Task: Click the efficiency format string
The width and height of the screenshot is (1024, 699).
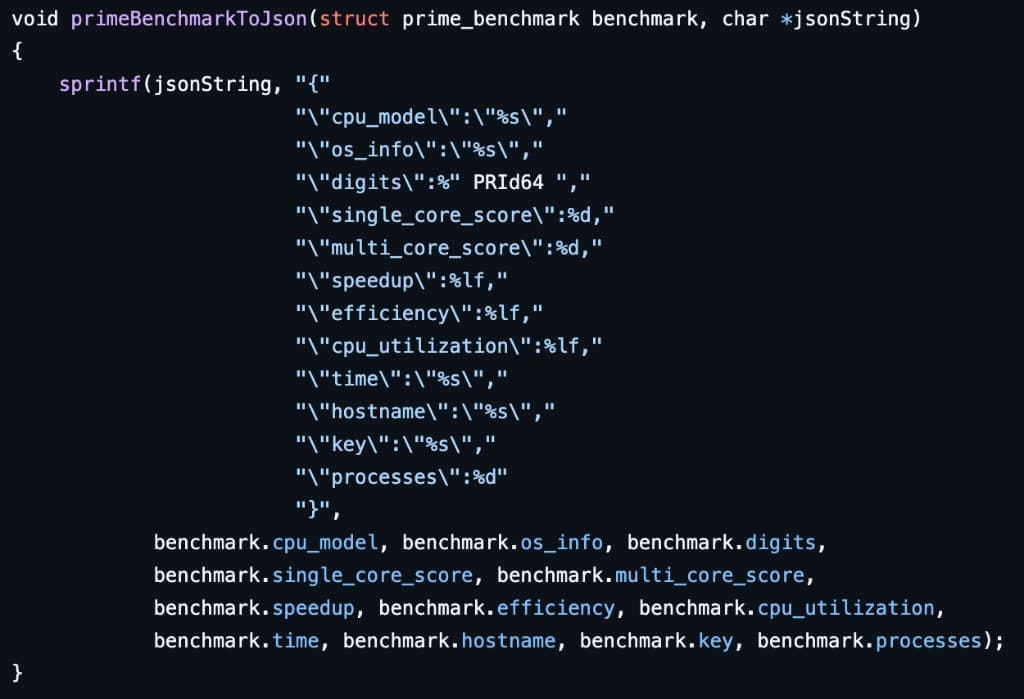Action: coord(419,313)
